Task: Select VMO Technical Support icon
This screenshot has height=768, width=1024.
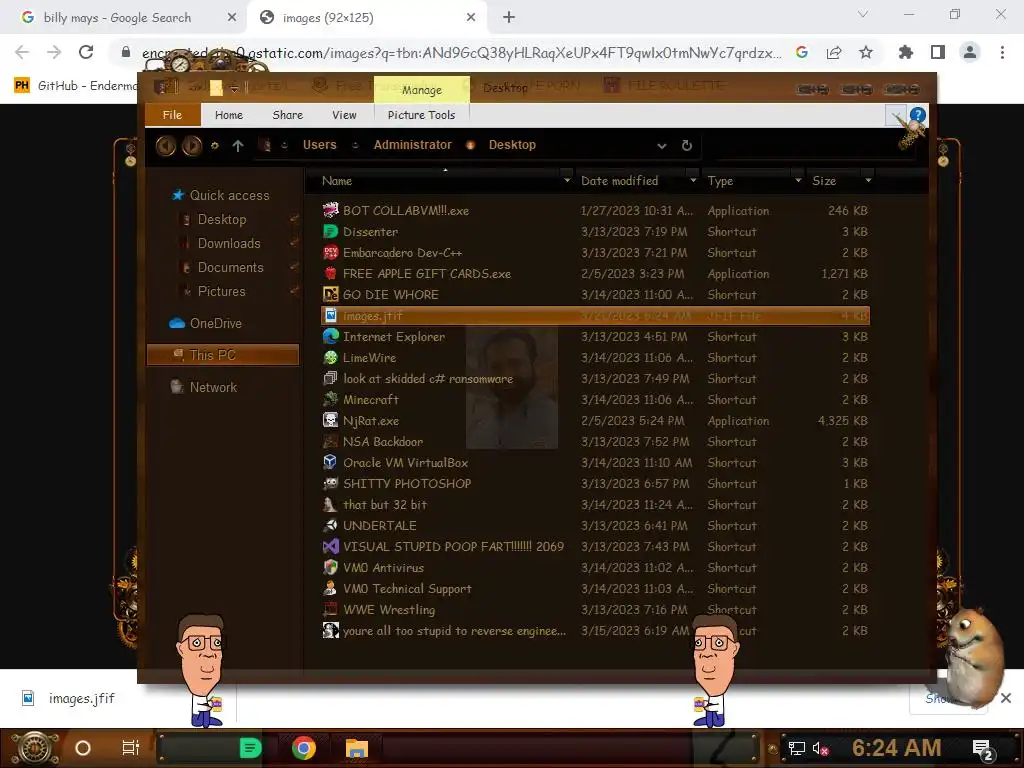Action: point(330,588)
